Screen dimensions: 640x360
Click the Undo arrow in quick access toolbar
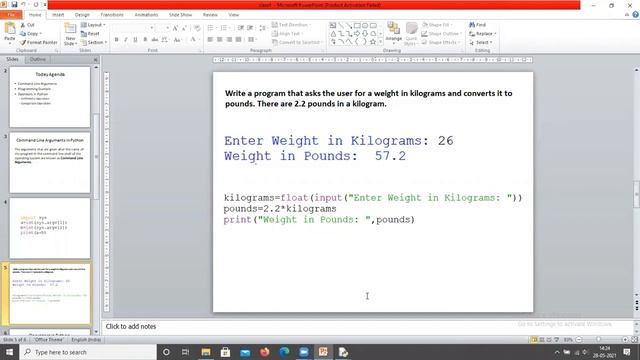click(x=24, y=4)
